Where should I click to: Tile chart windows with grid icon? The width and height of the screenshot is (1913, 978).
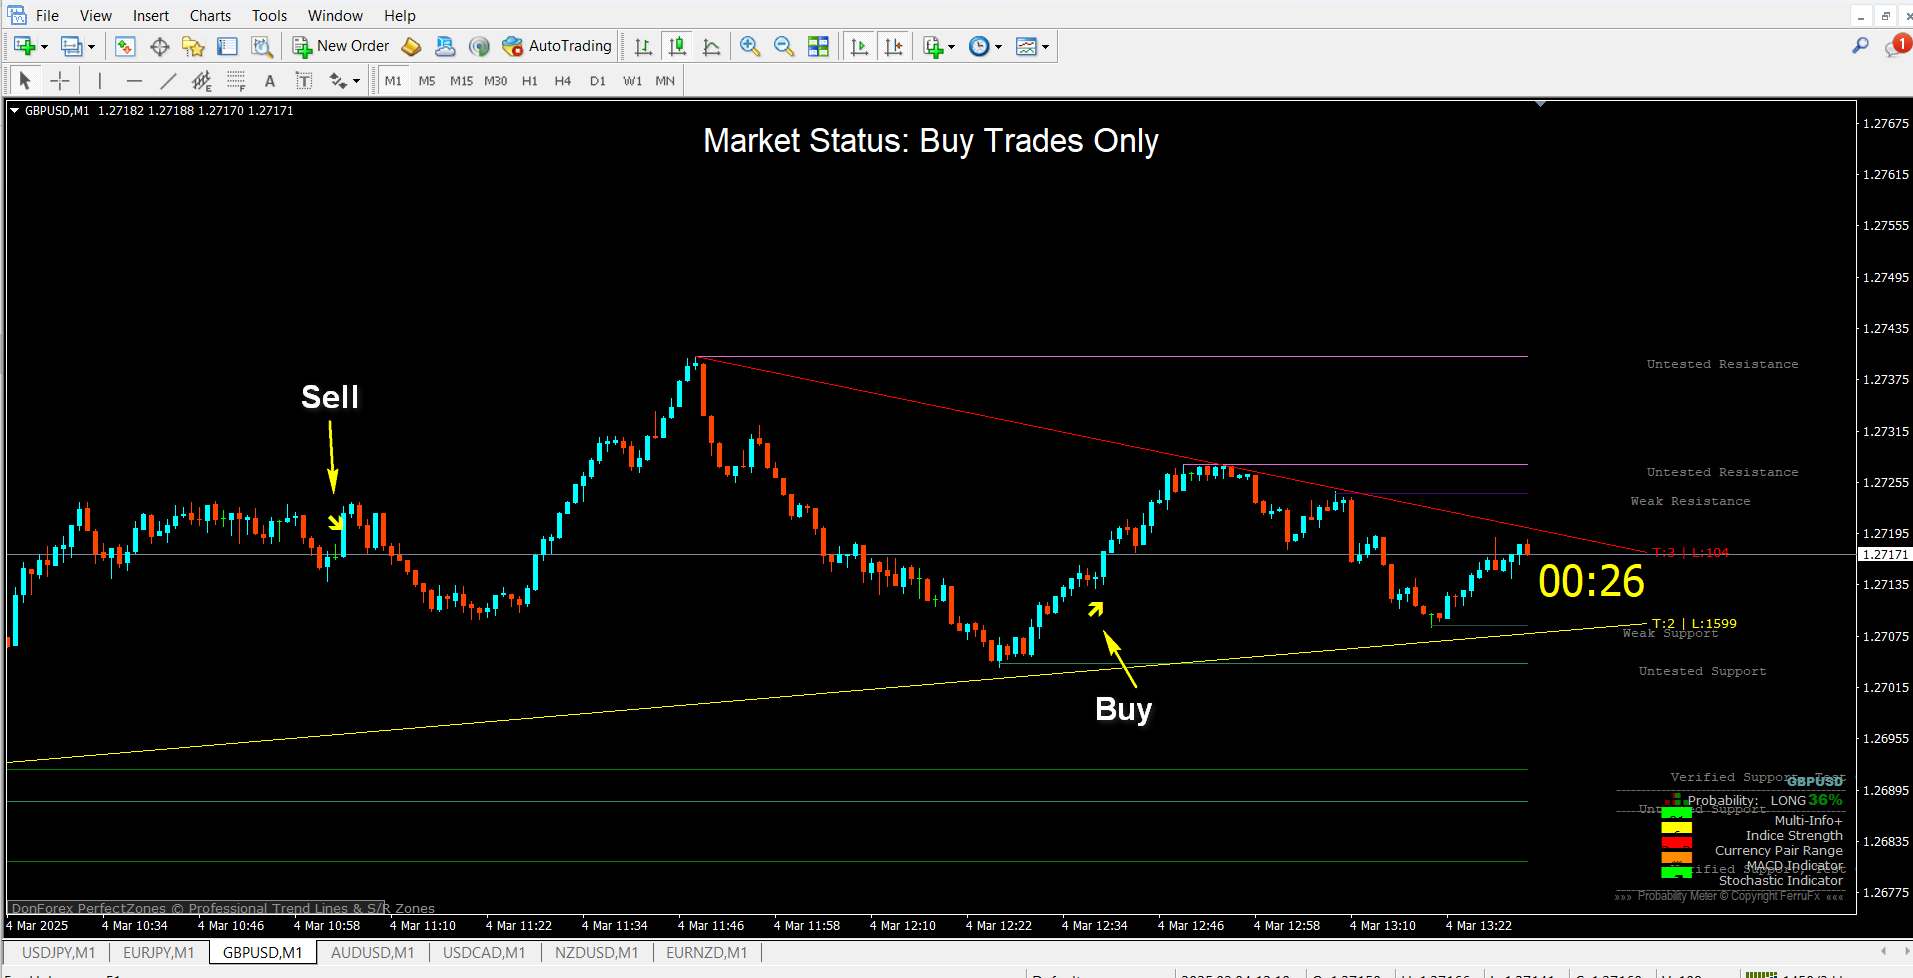point(818,46)
